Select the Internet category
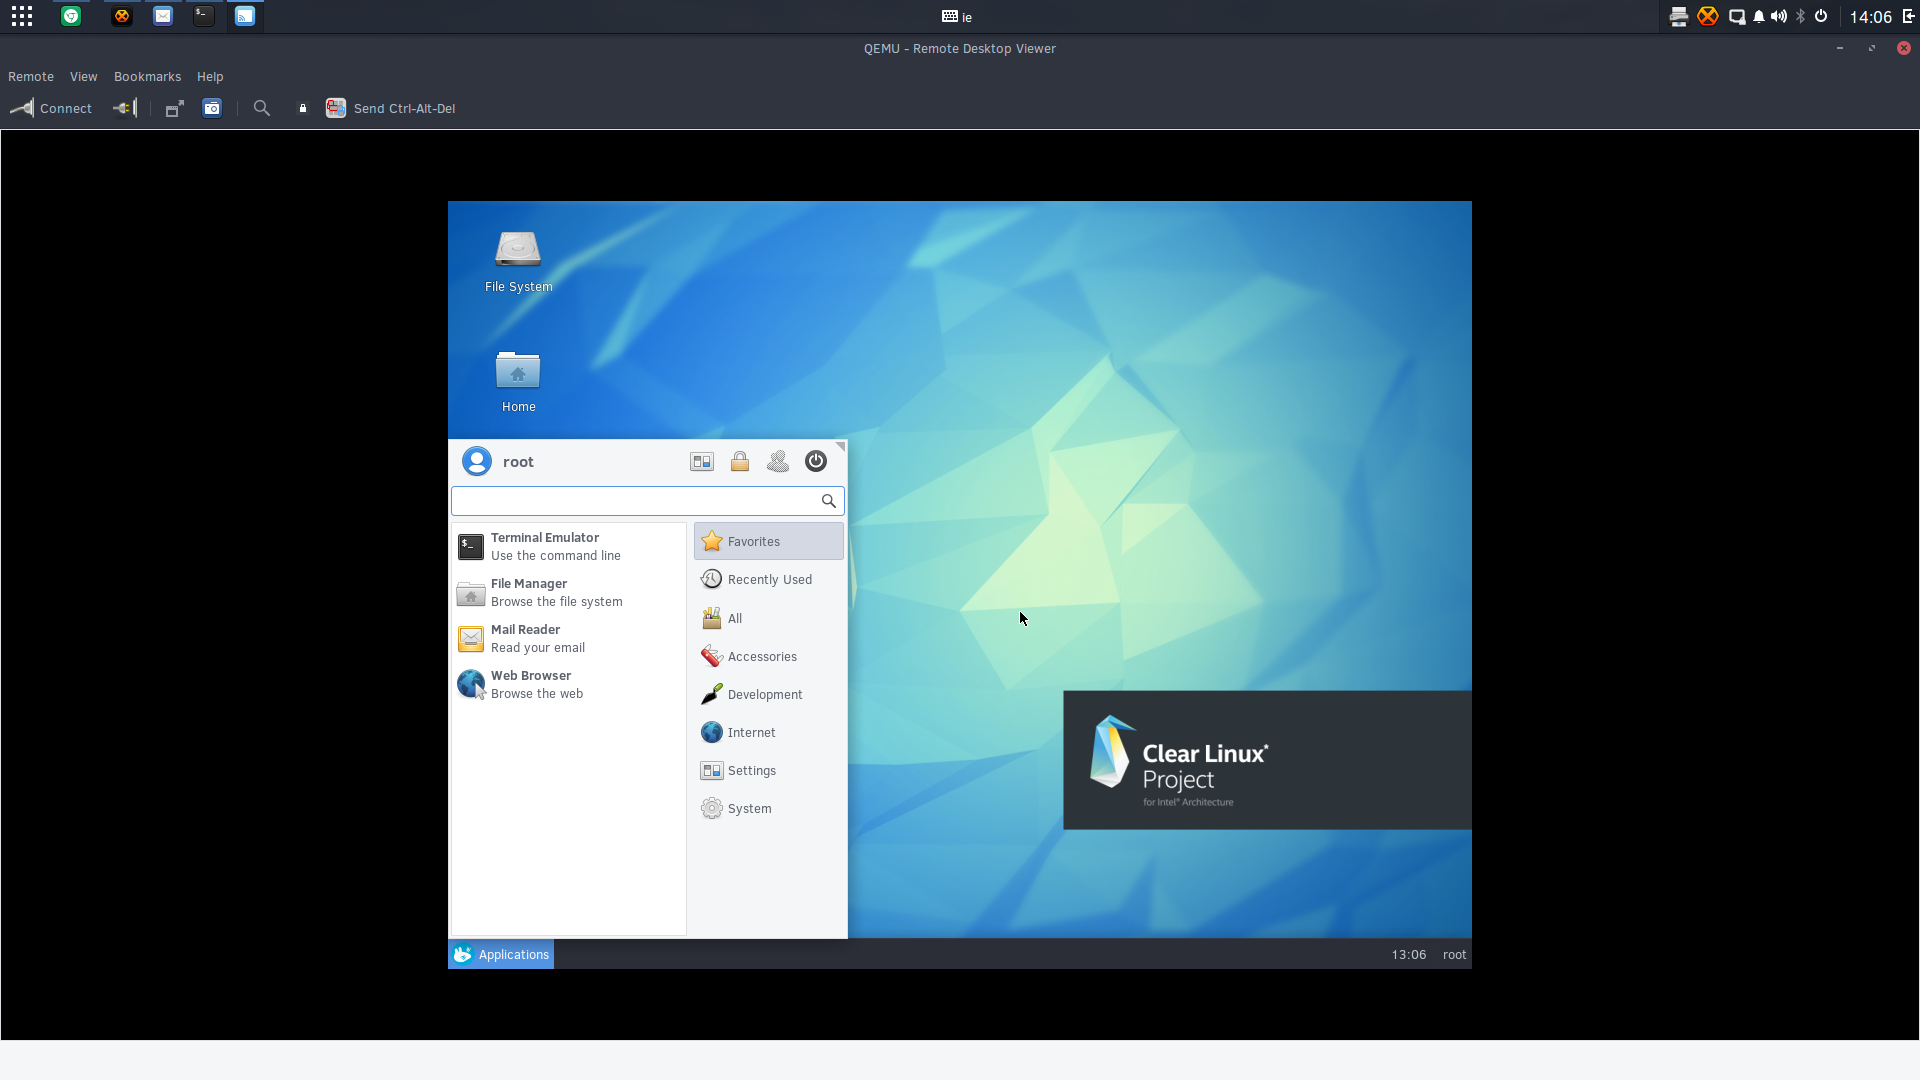The width and height of the screenshot is (1920, 1080). [x=769, y=732]
